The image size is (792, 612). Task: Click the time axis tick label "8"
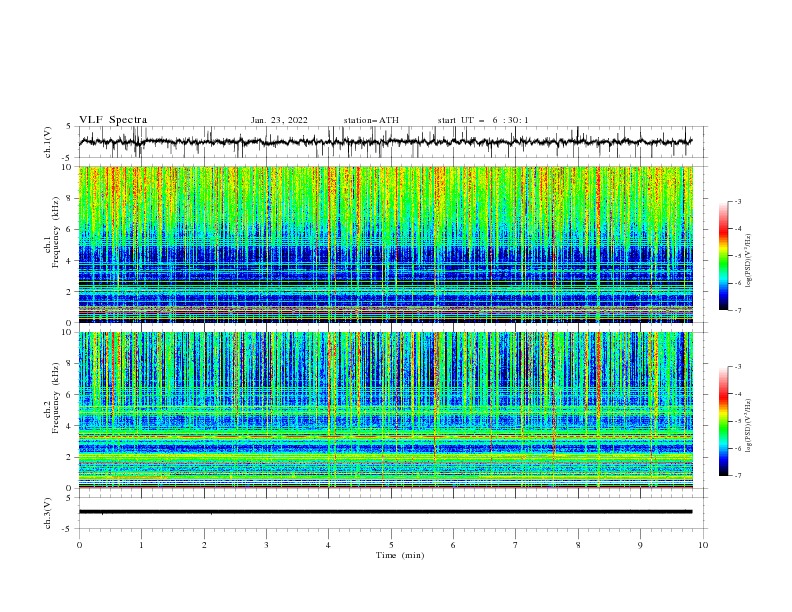578,545
